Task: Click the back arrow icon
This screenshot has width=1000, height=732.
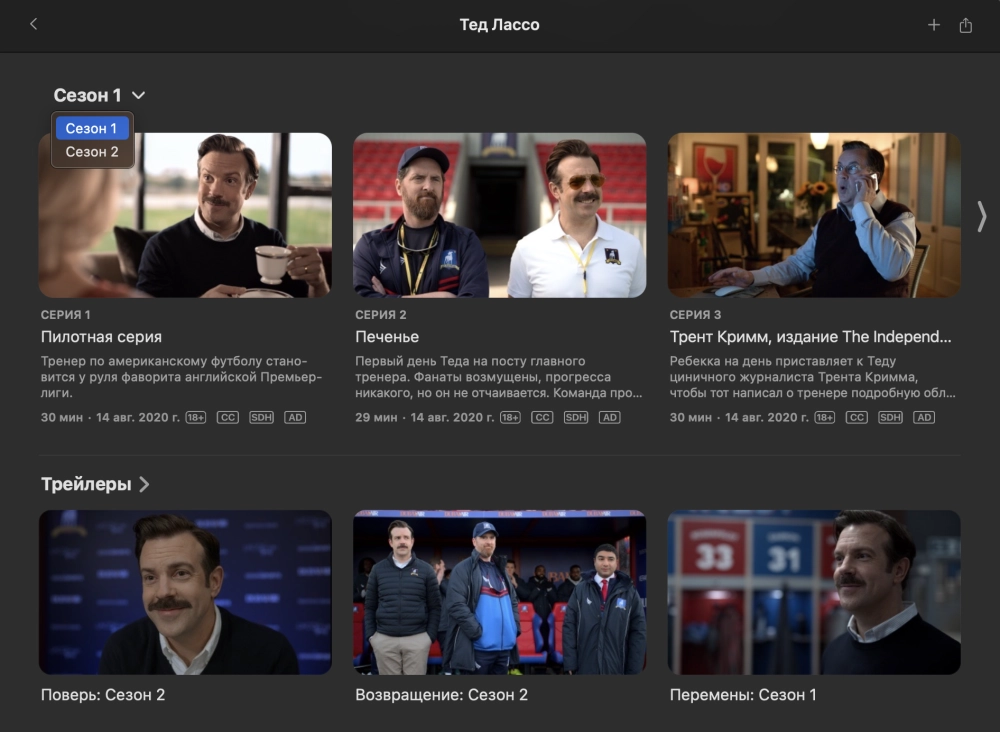Action: 33,25
